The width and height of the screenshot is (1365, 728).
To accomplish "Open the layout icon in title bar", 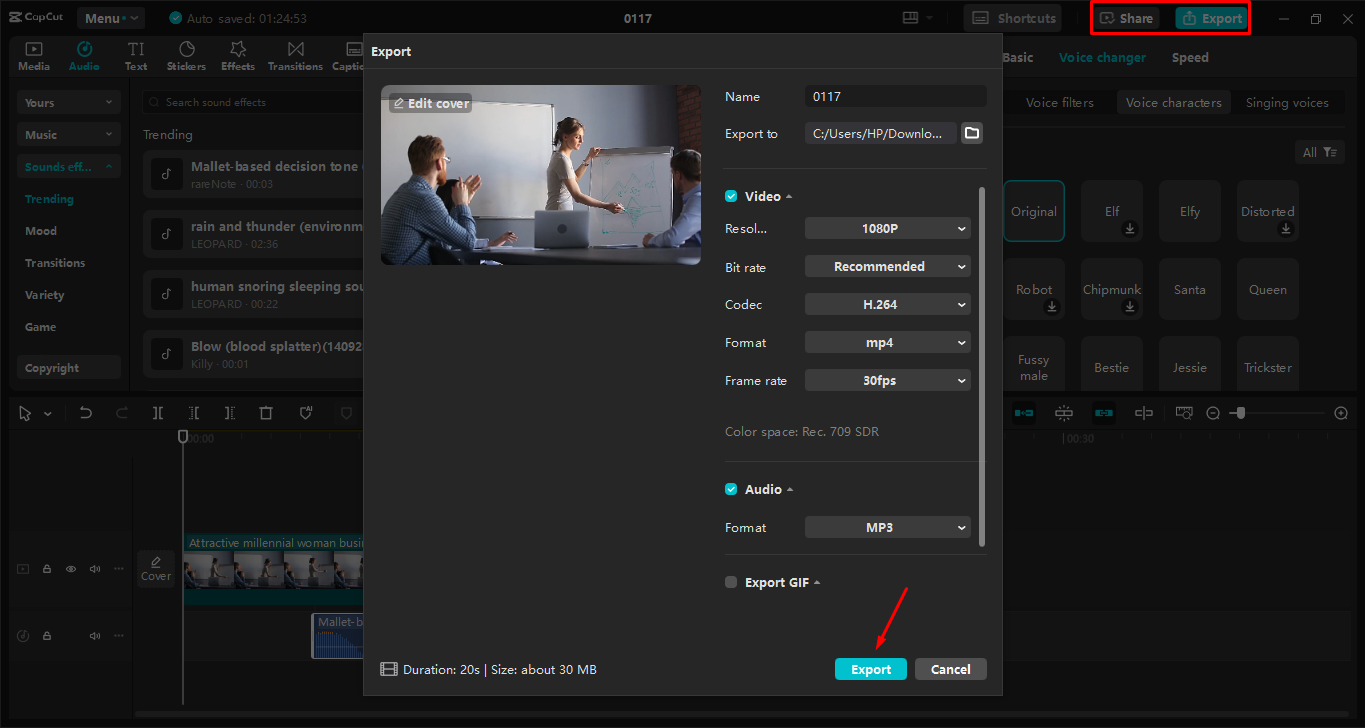I will point(910,18).
